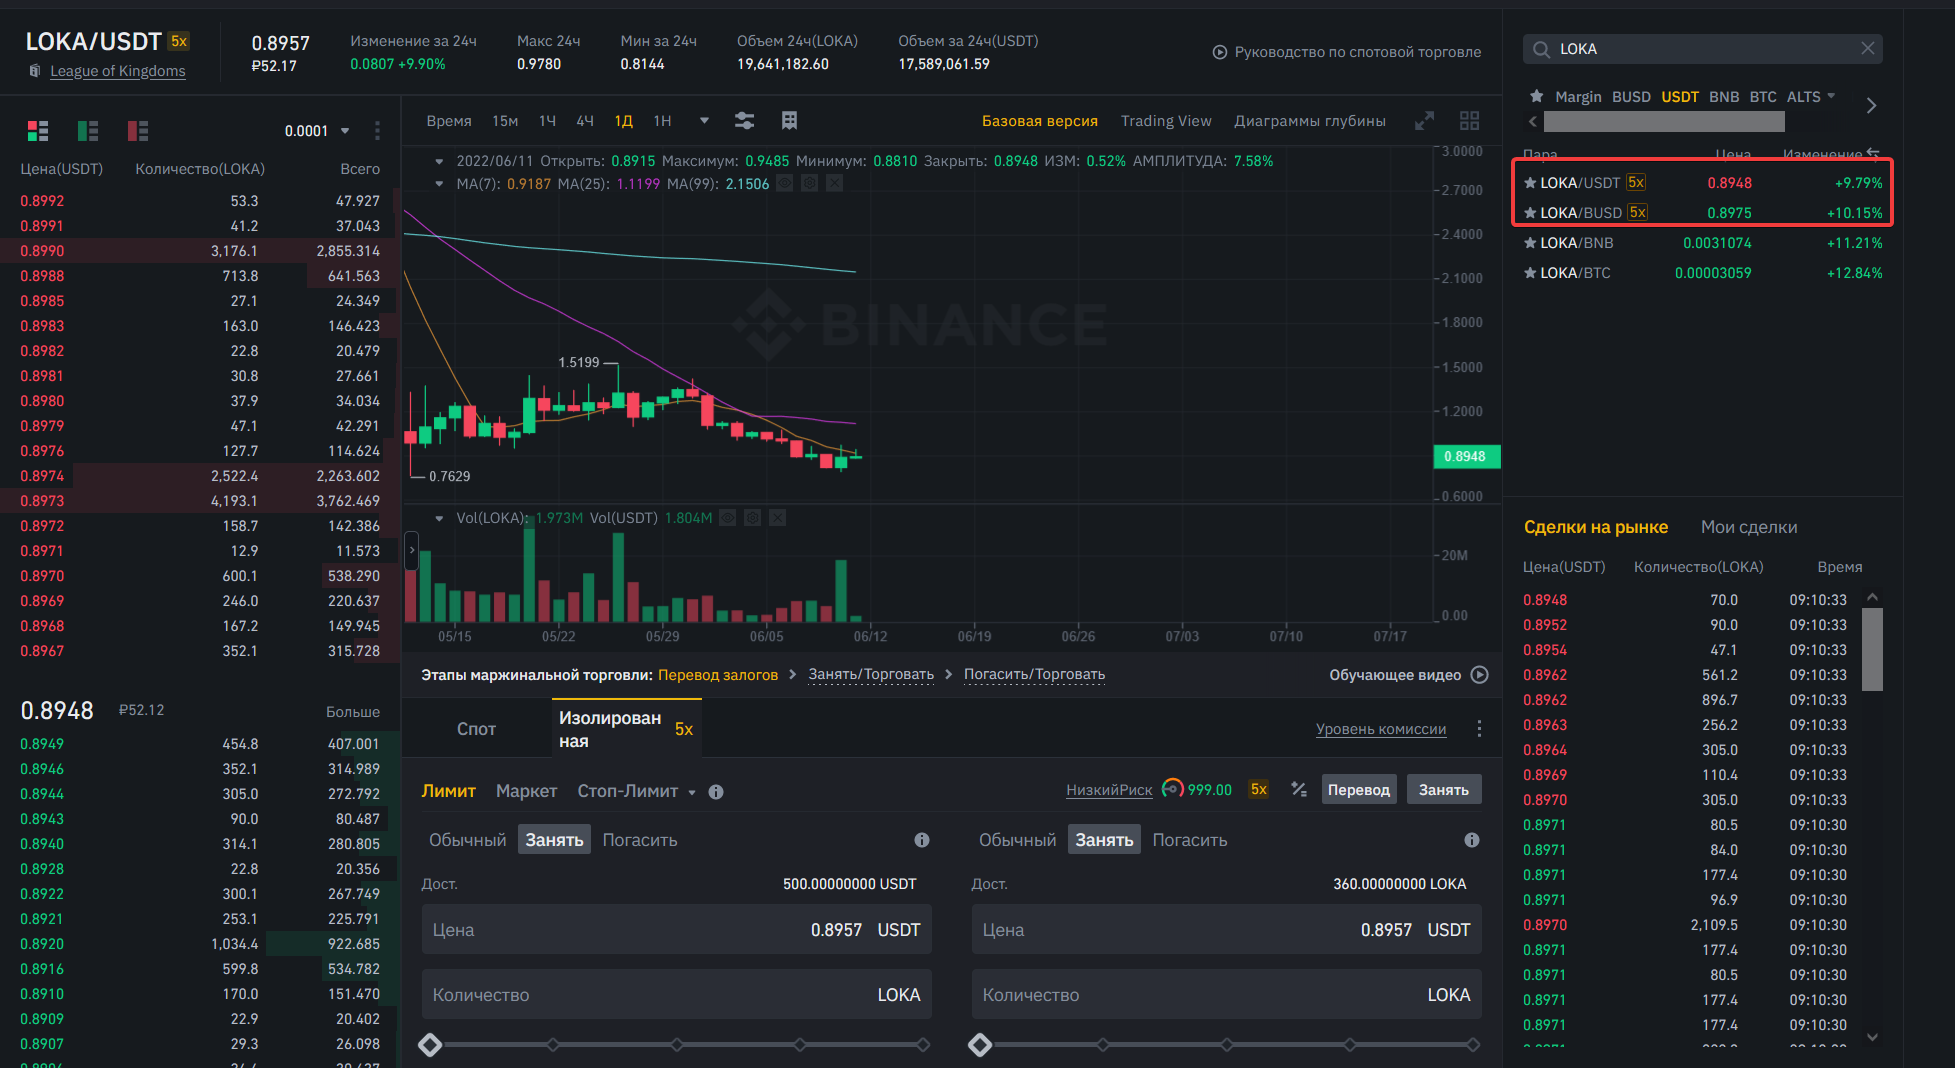
Task: Collapse the Vol indicator legend
Action: click(439, 518)
